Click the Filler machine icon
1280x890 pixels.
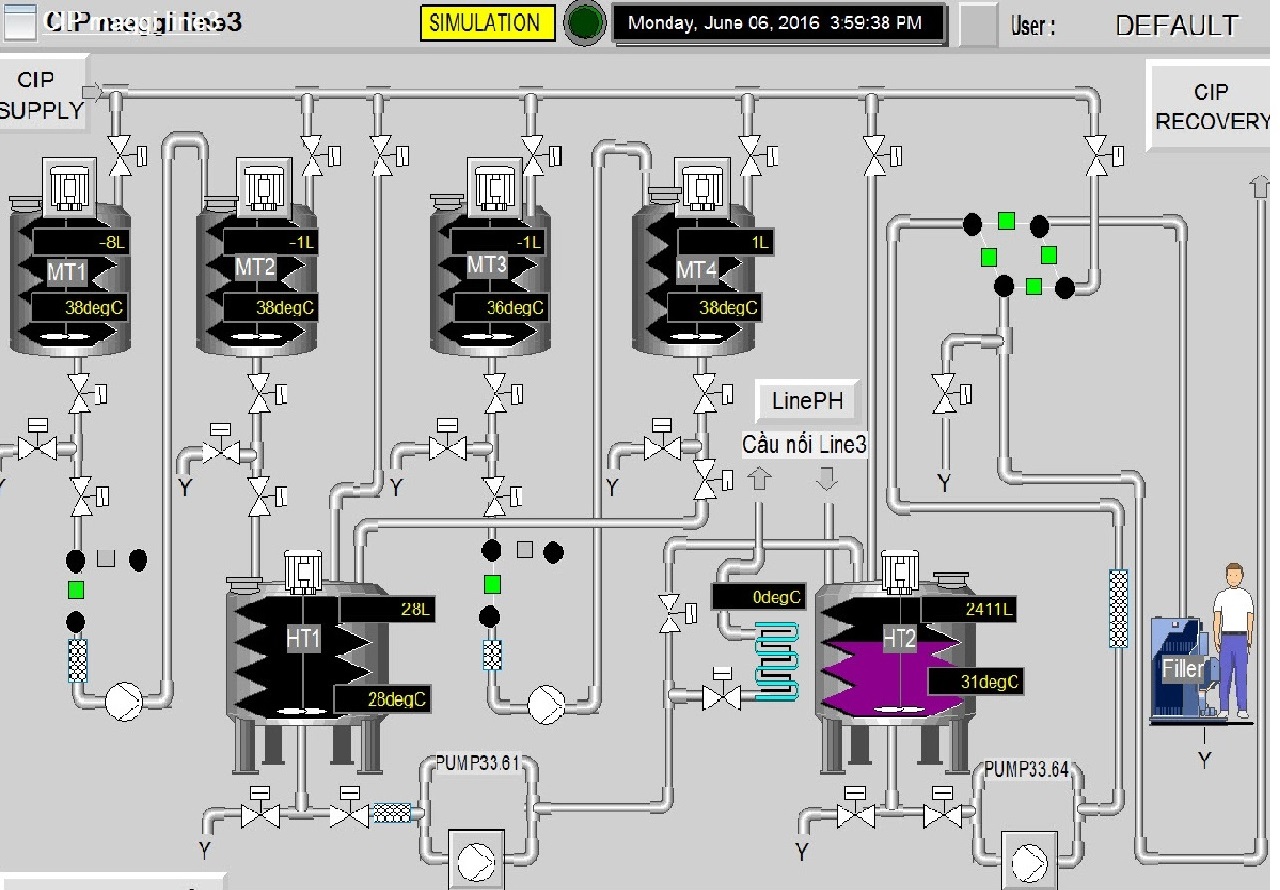tap(1181, 667)
